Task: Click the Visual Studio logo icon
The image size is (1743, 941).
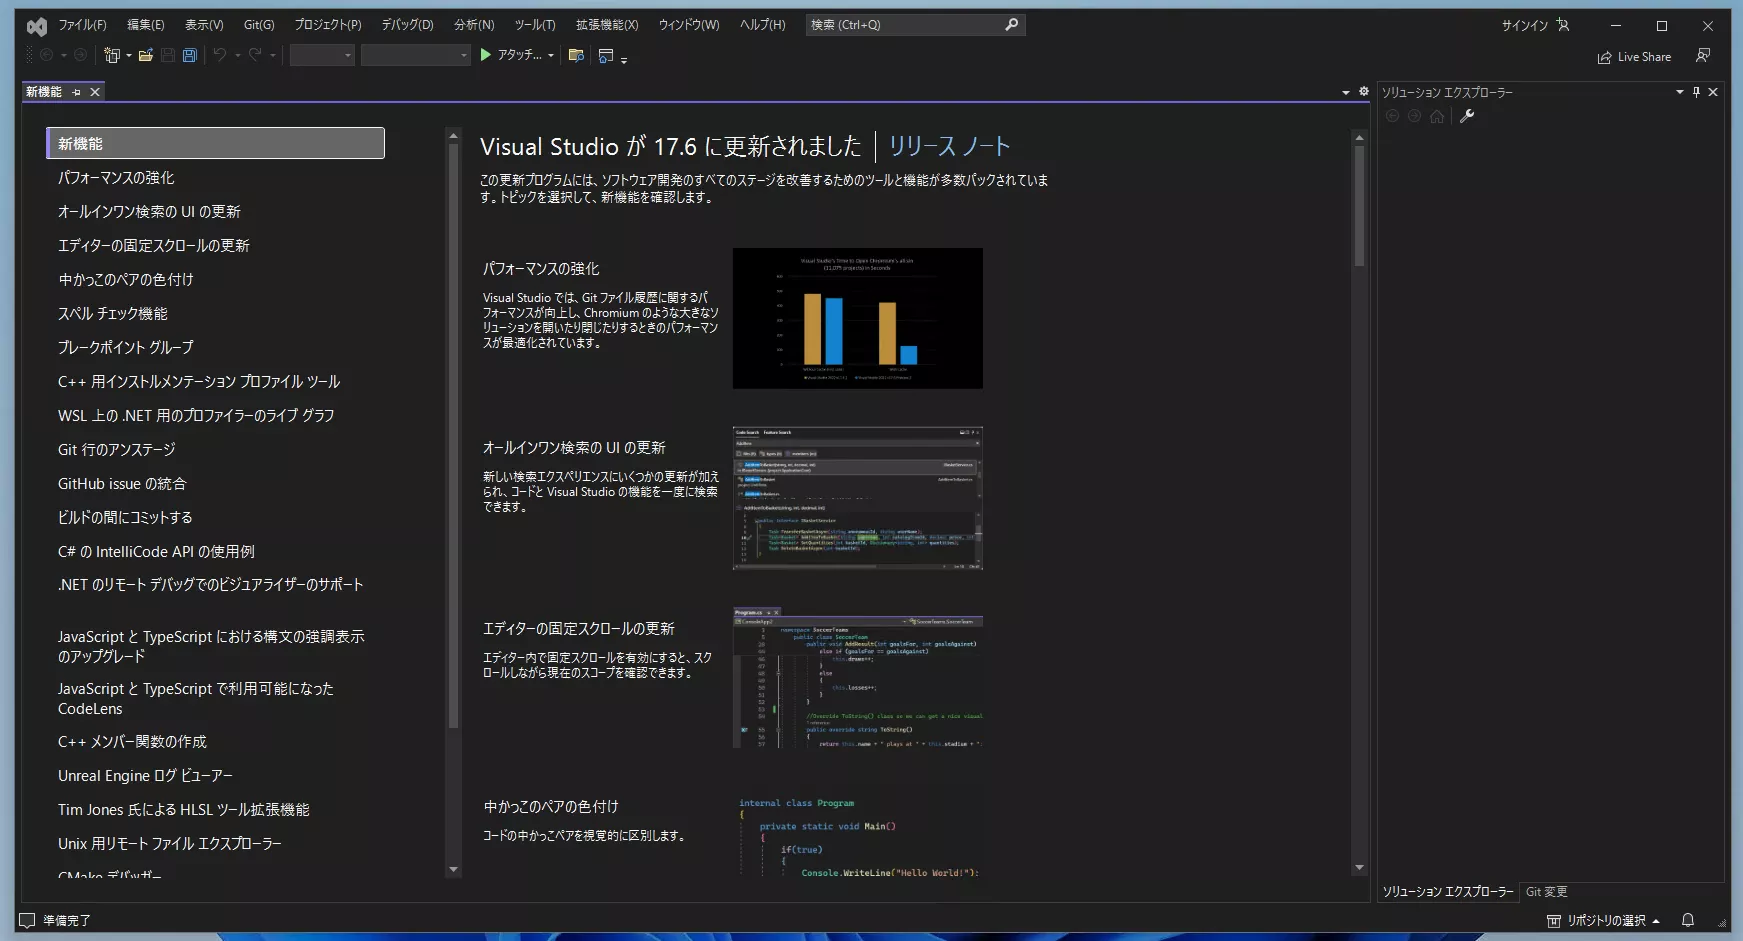Action: click(37, 26)
